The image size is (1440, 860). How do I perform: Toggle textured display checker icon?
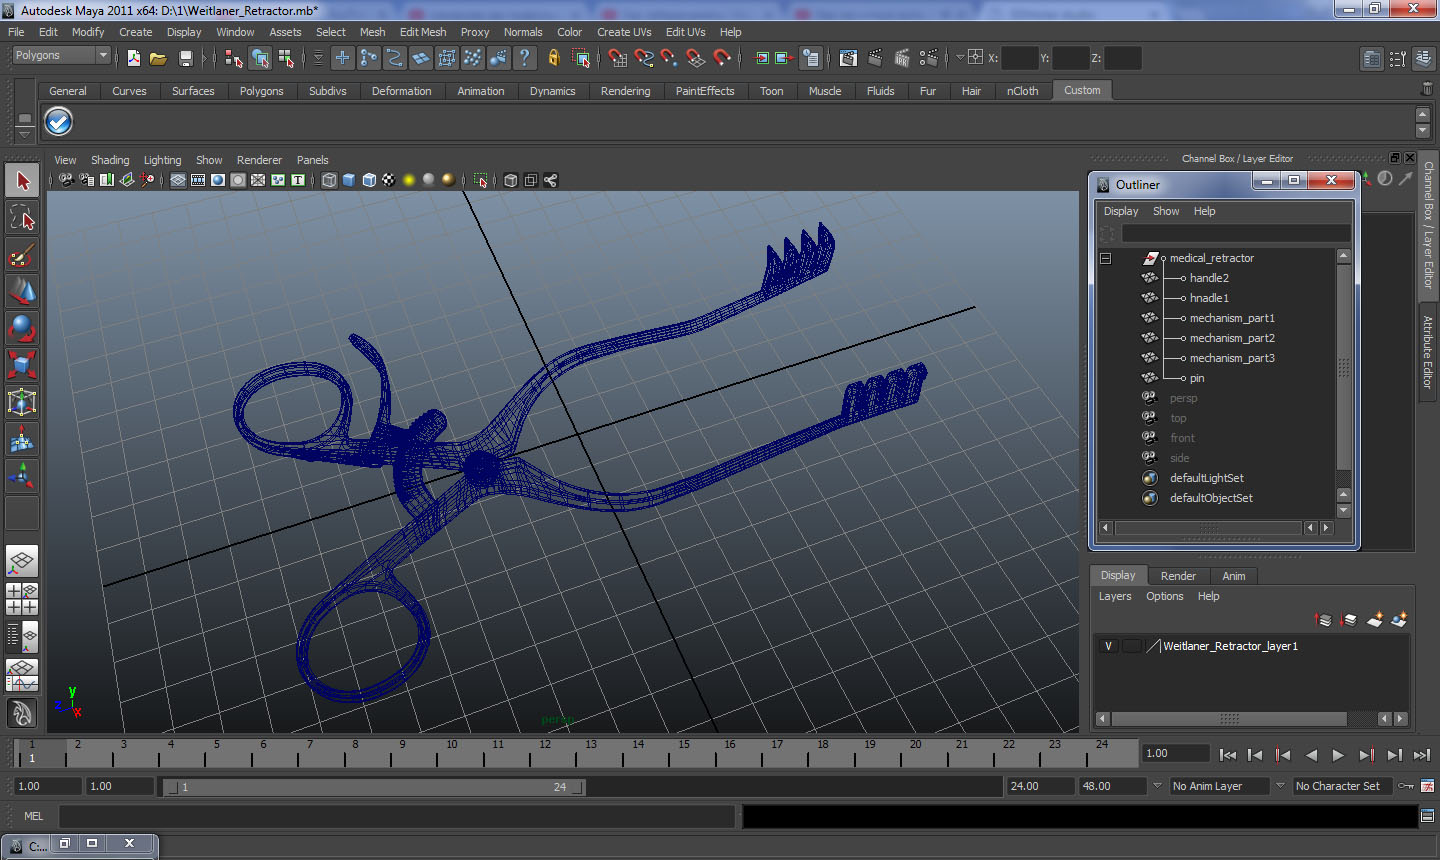point(388,180)
